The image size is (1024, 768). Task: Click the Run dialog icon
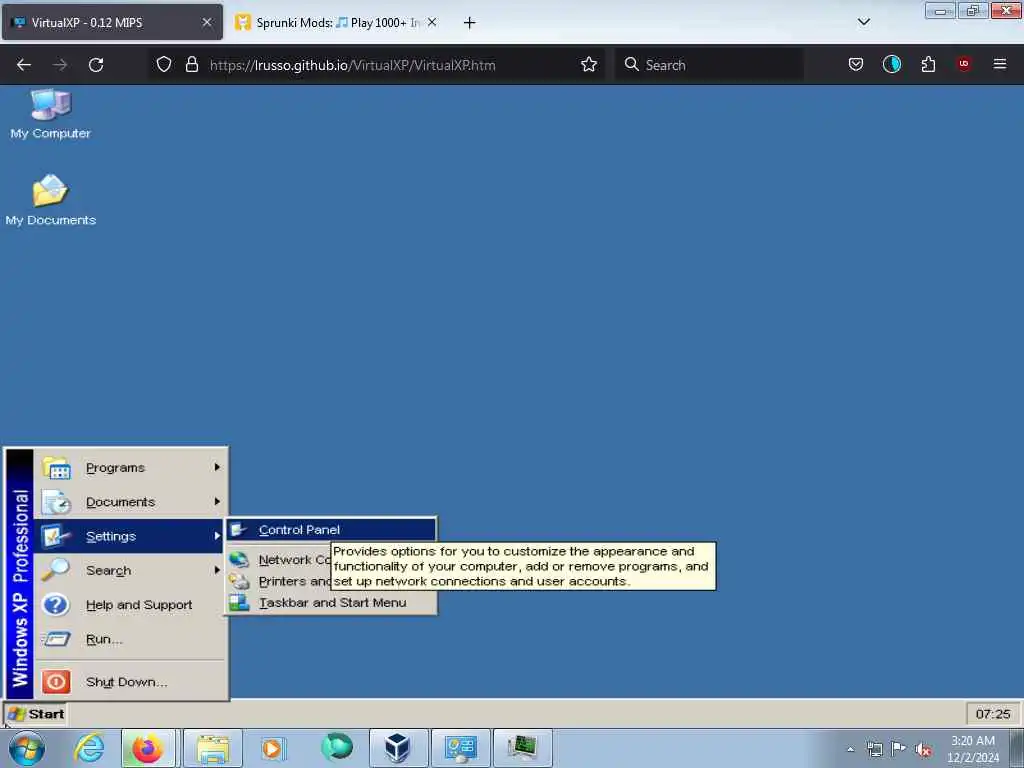pos(56,639)
